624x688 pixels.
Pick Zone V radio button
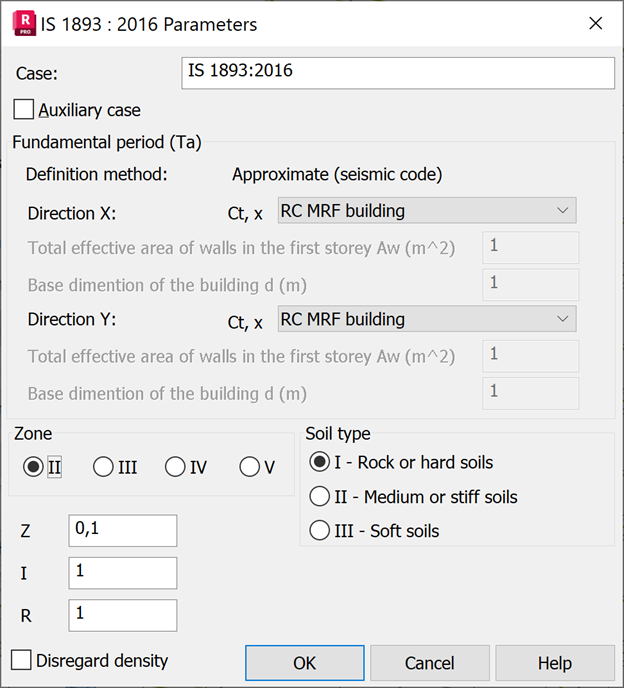249,467
